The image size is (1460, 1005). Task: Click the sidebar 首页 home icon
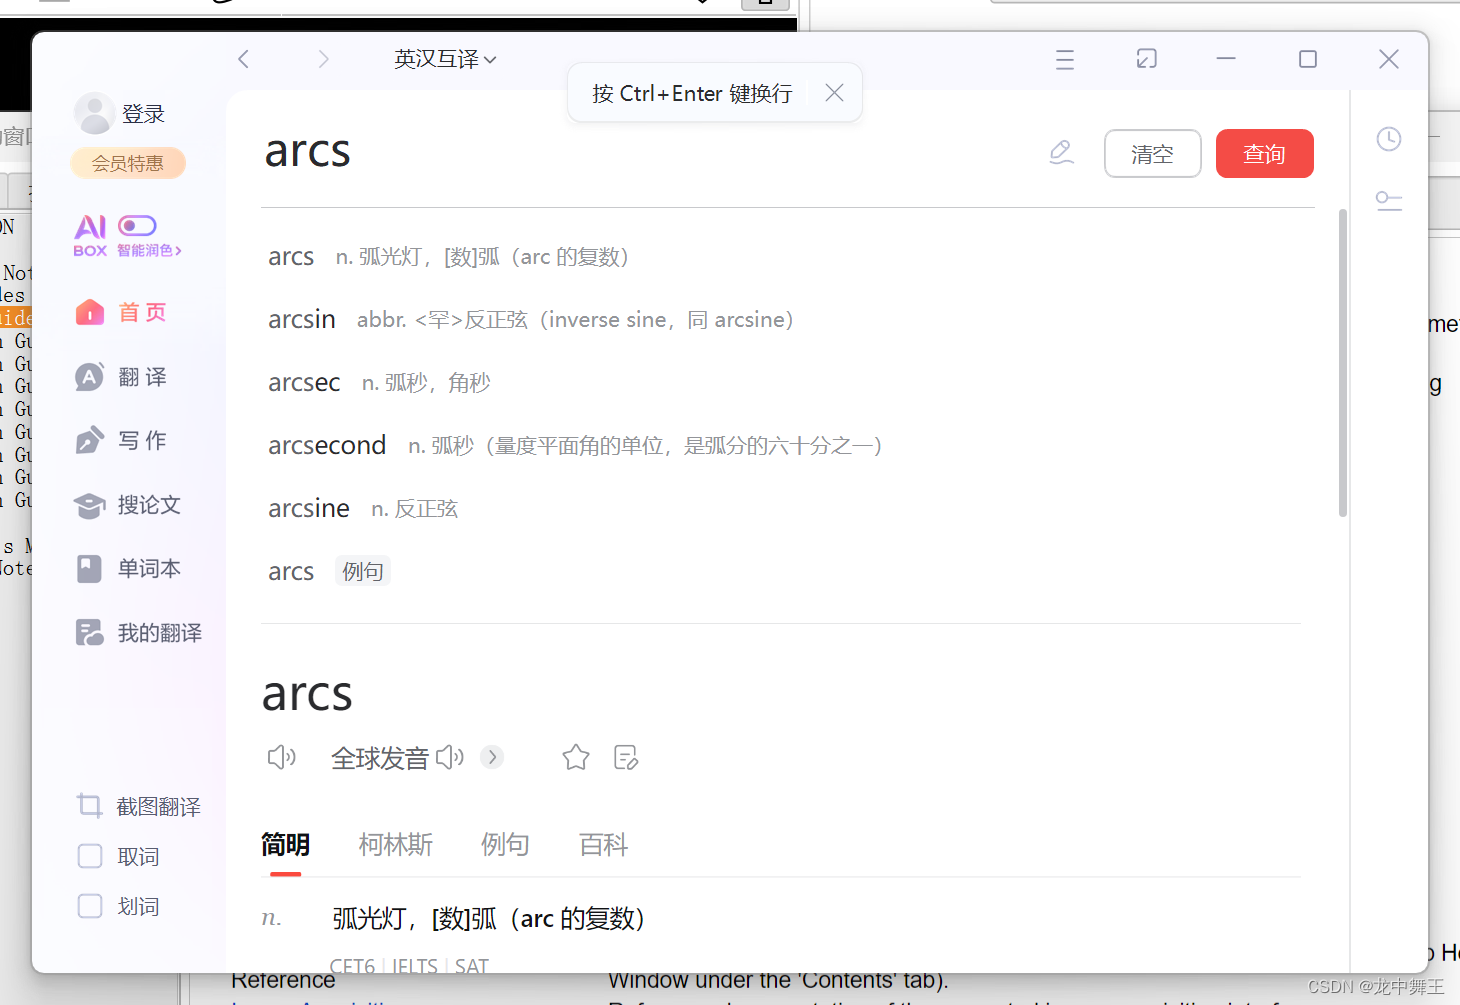90,313
